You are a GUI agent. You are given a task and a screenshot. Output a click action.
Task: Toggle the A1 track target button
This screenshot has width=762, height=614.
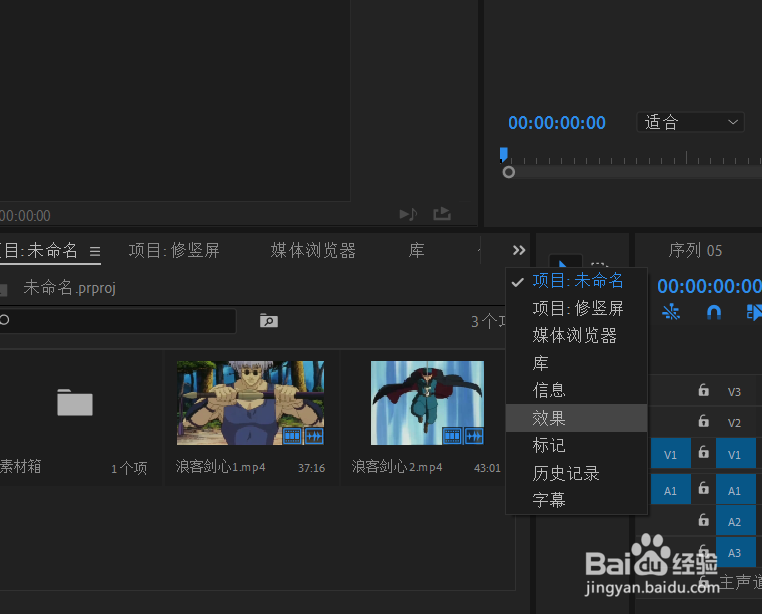(735, 490)
